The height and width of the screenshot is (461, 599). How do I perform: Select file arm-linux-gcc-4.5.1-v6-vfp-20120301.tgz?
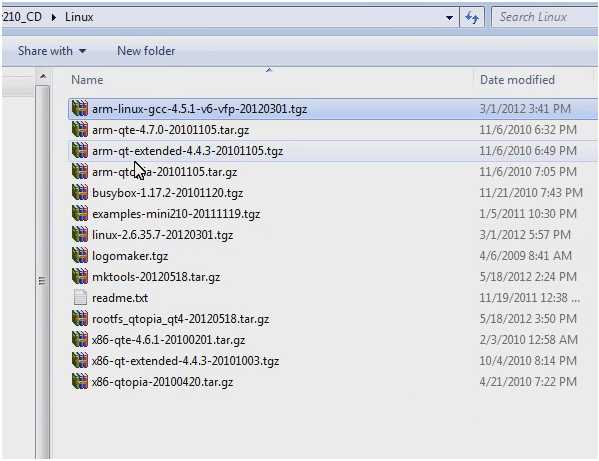[199, 109]
